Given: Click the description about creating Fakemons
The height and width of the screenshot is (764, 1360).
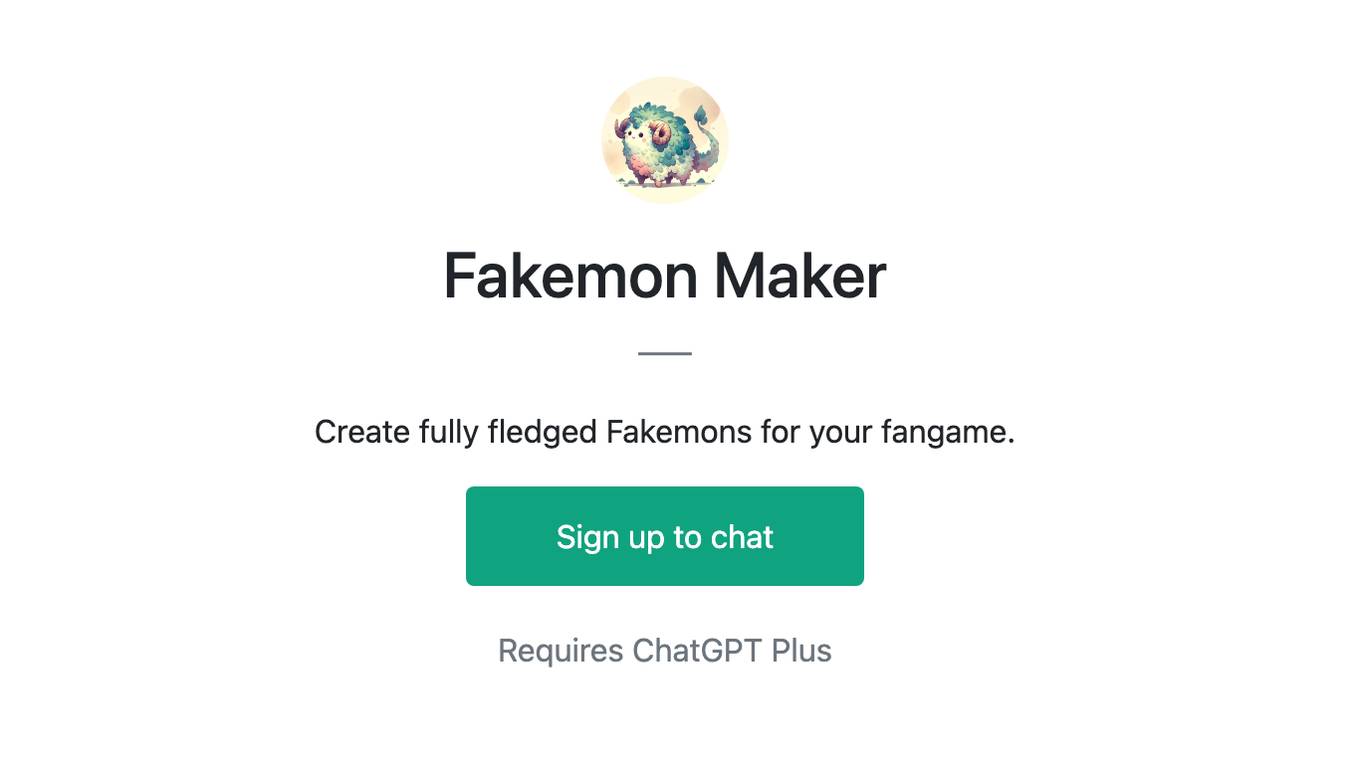Looking at the screenshot, I should 665,432.
